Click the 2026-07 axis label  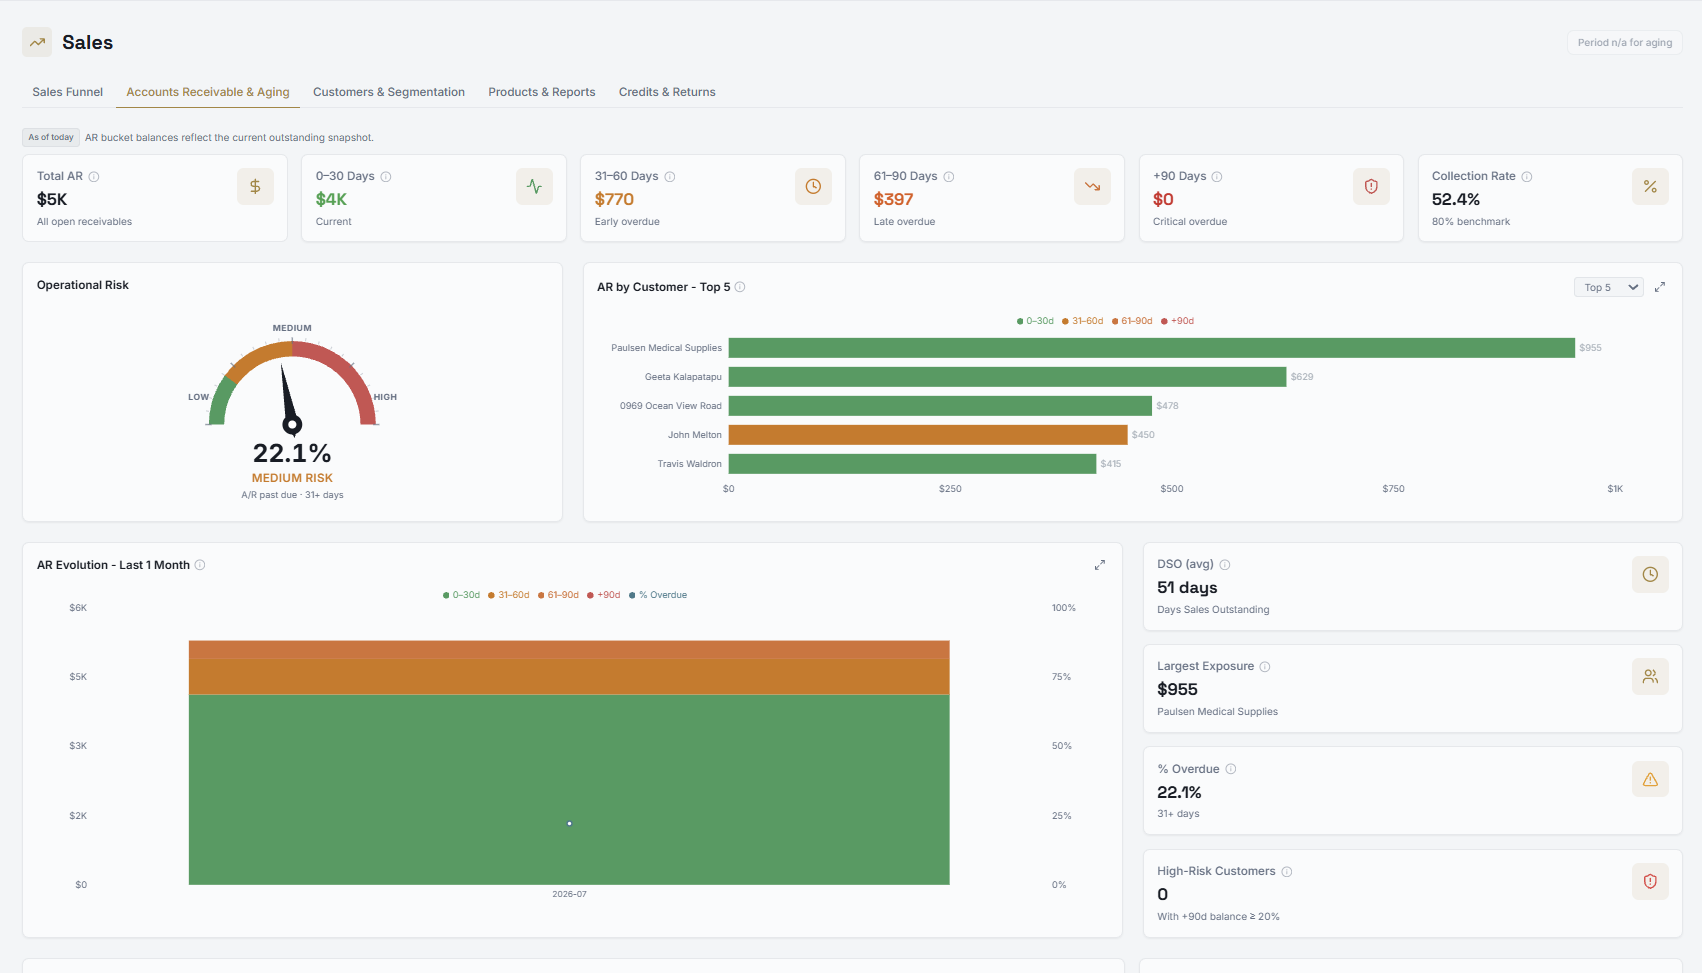(569, 894)
